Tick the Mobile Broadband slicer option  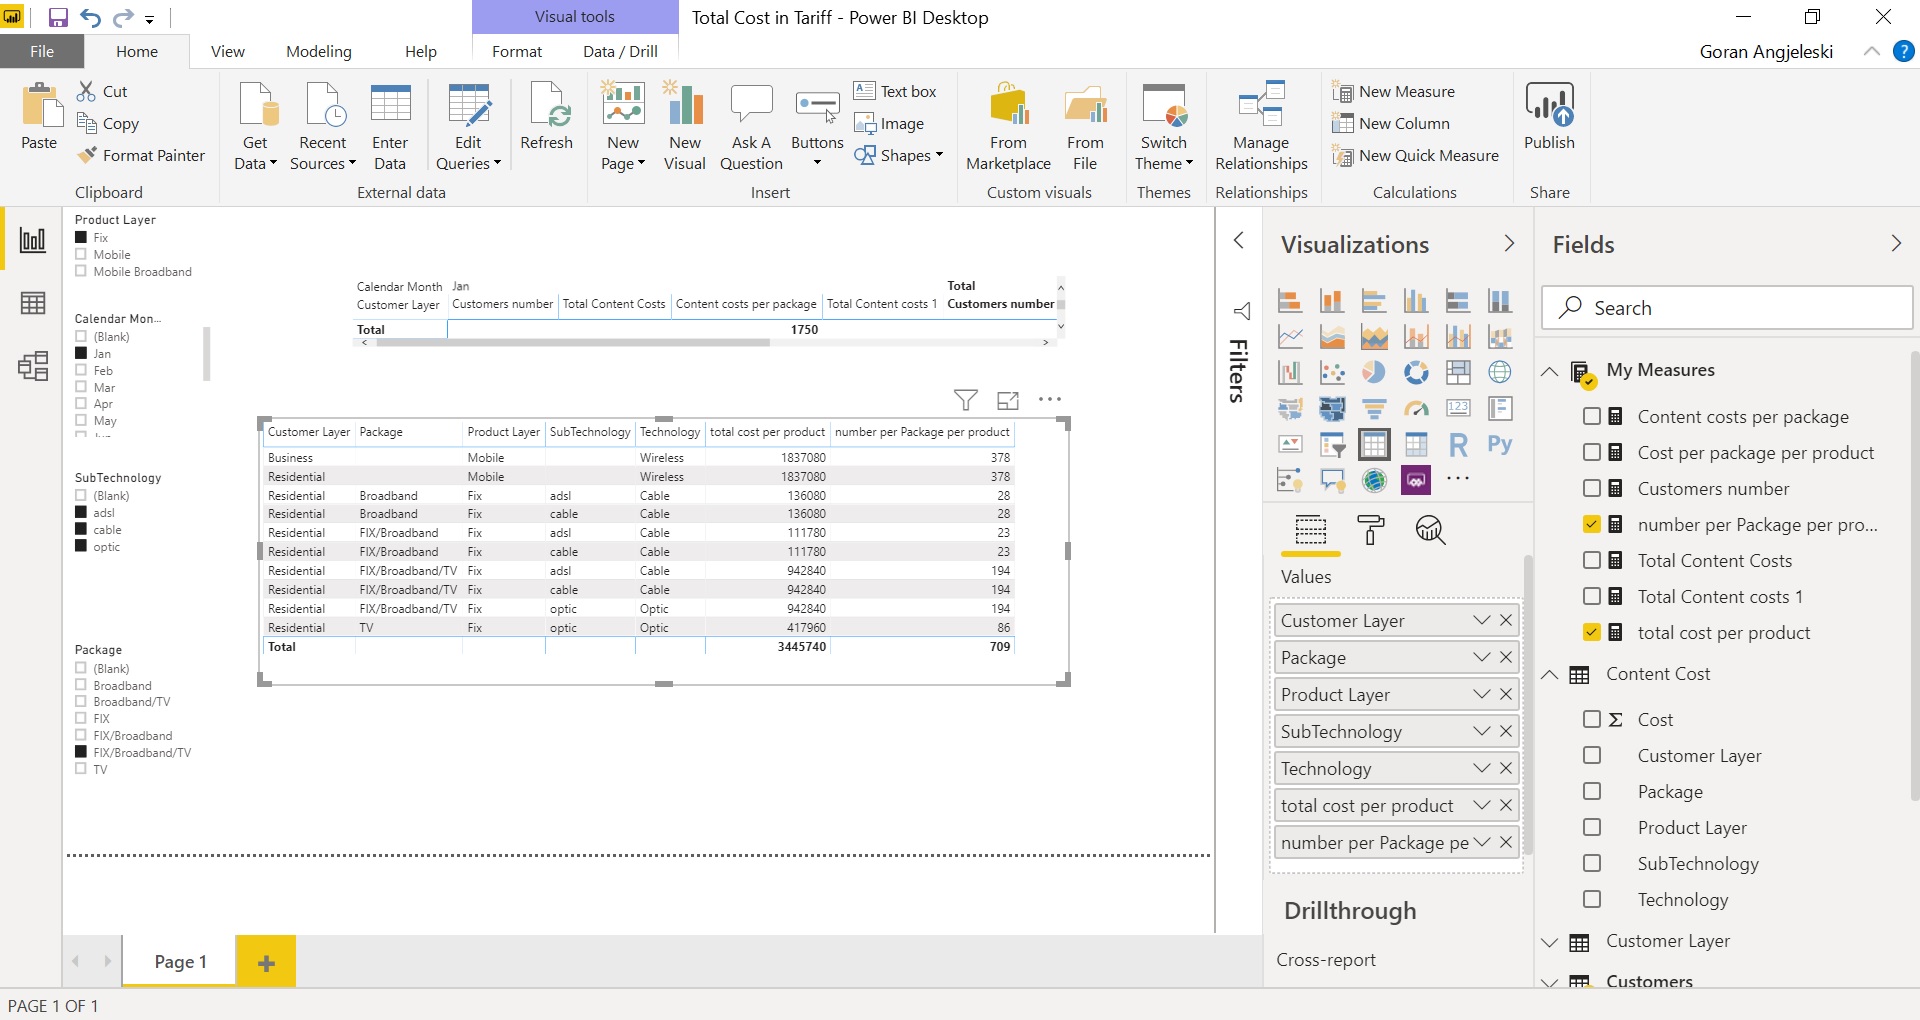pyautogui.click(x=81, y=271)
